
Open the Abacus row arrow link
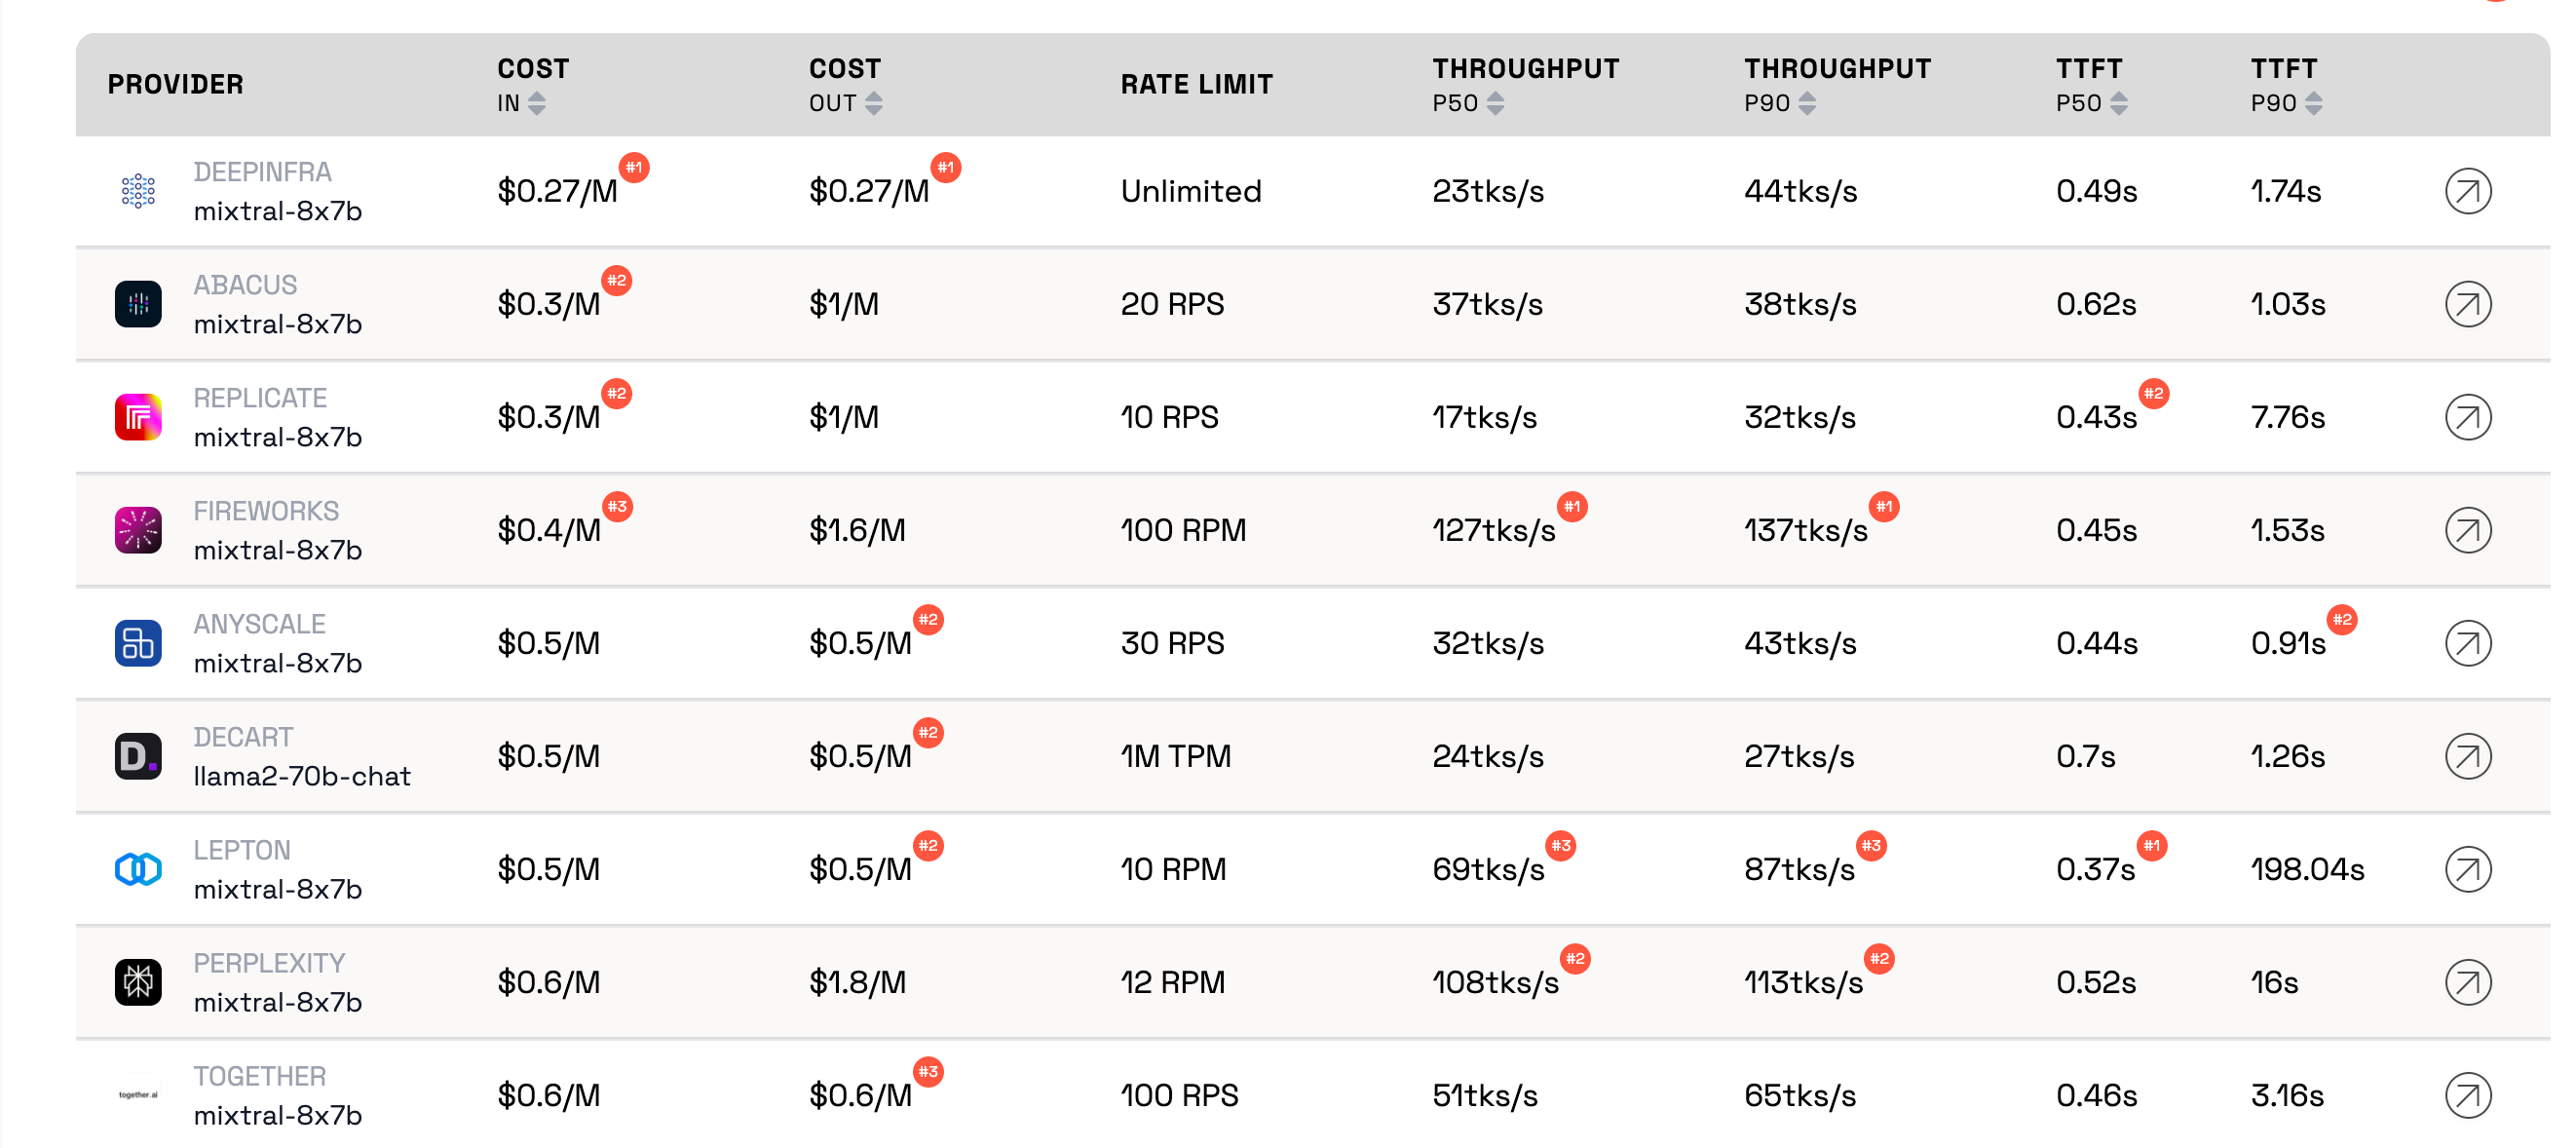click(2467, 304)
